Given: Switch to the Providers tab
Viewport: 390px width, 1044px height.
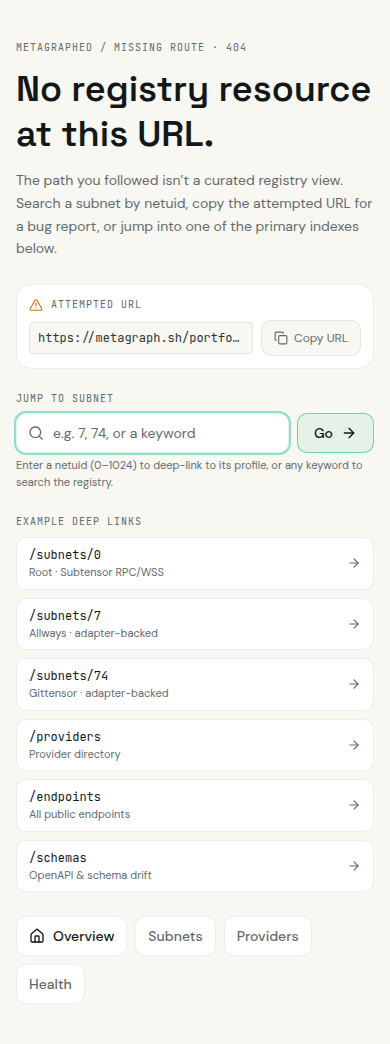Looking at the screenshot, I should (x=268, y=936).
